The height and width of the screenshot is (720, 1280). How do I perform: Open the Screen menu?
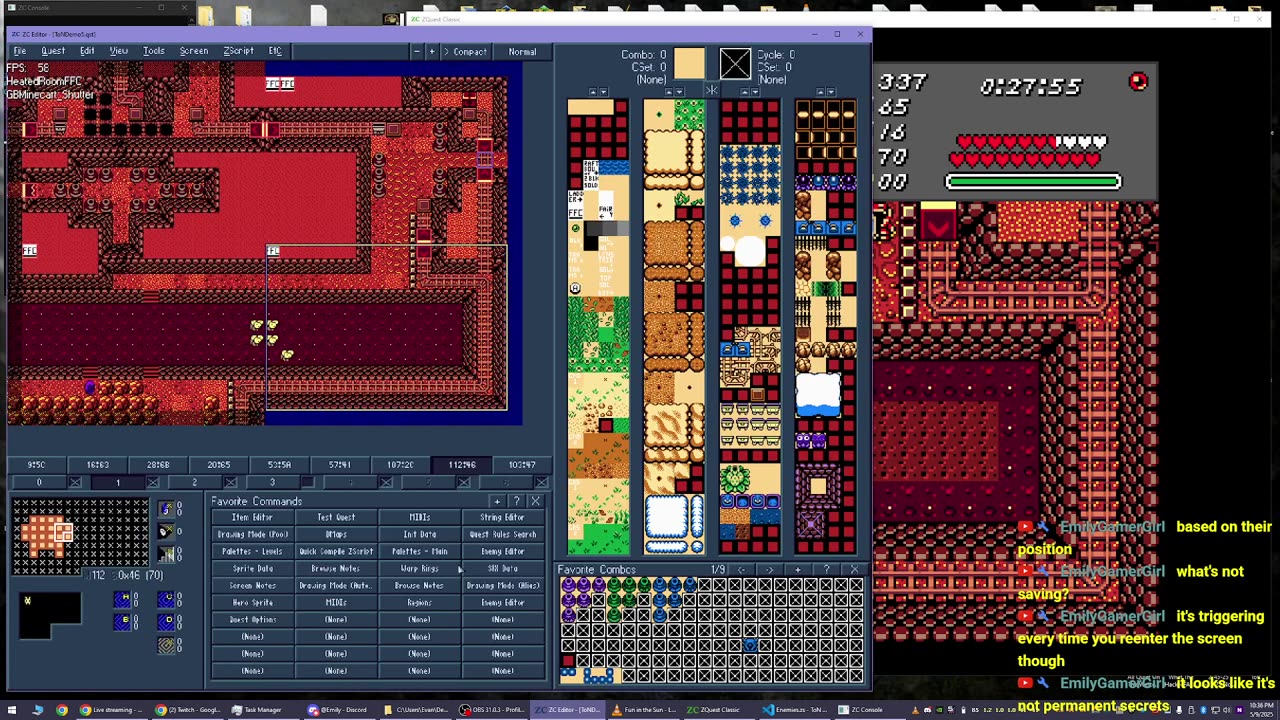(194, 51)
